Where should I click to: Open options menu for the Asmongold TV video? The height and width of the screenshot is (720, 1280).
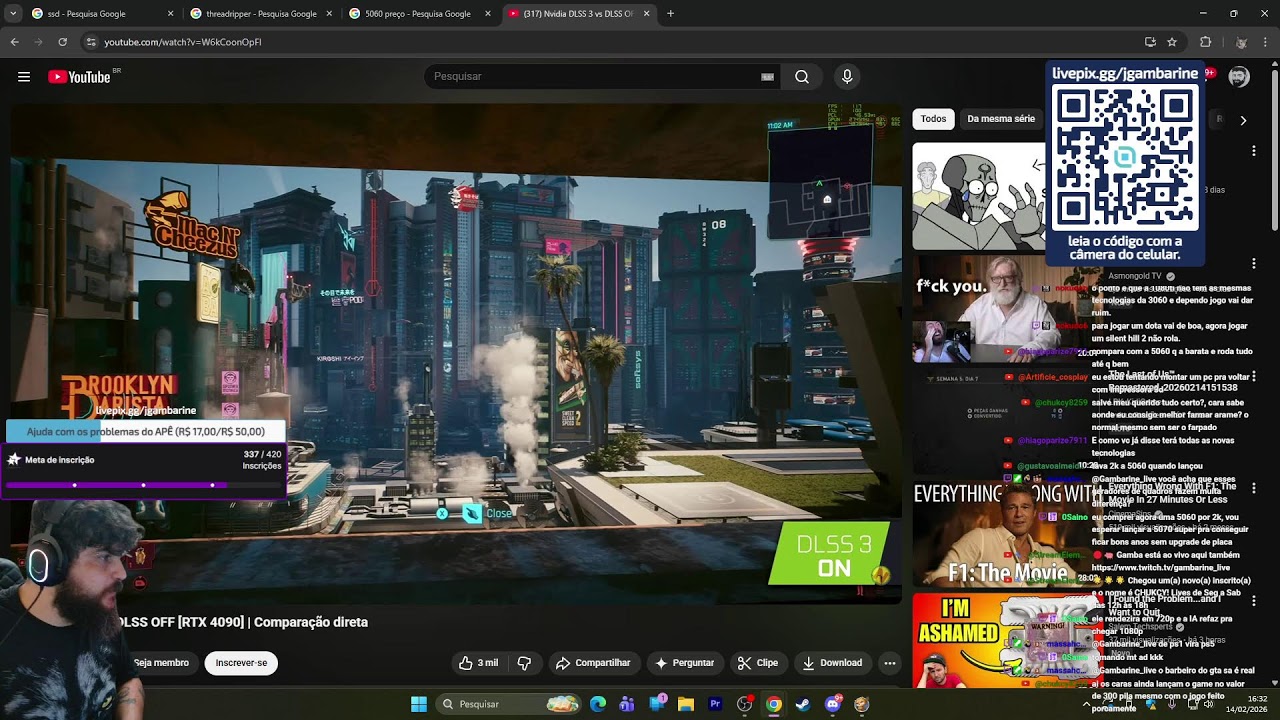pyautogui.click(x=1254, y=264)
